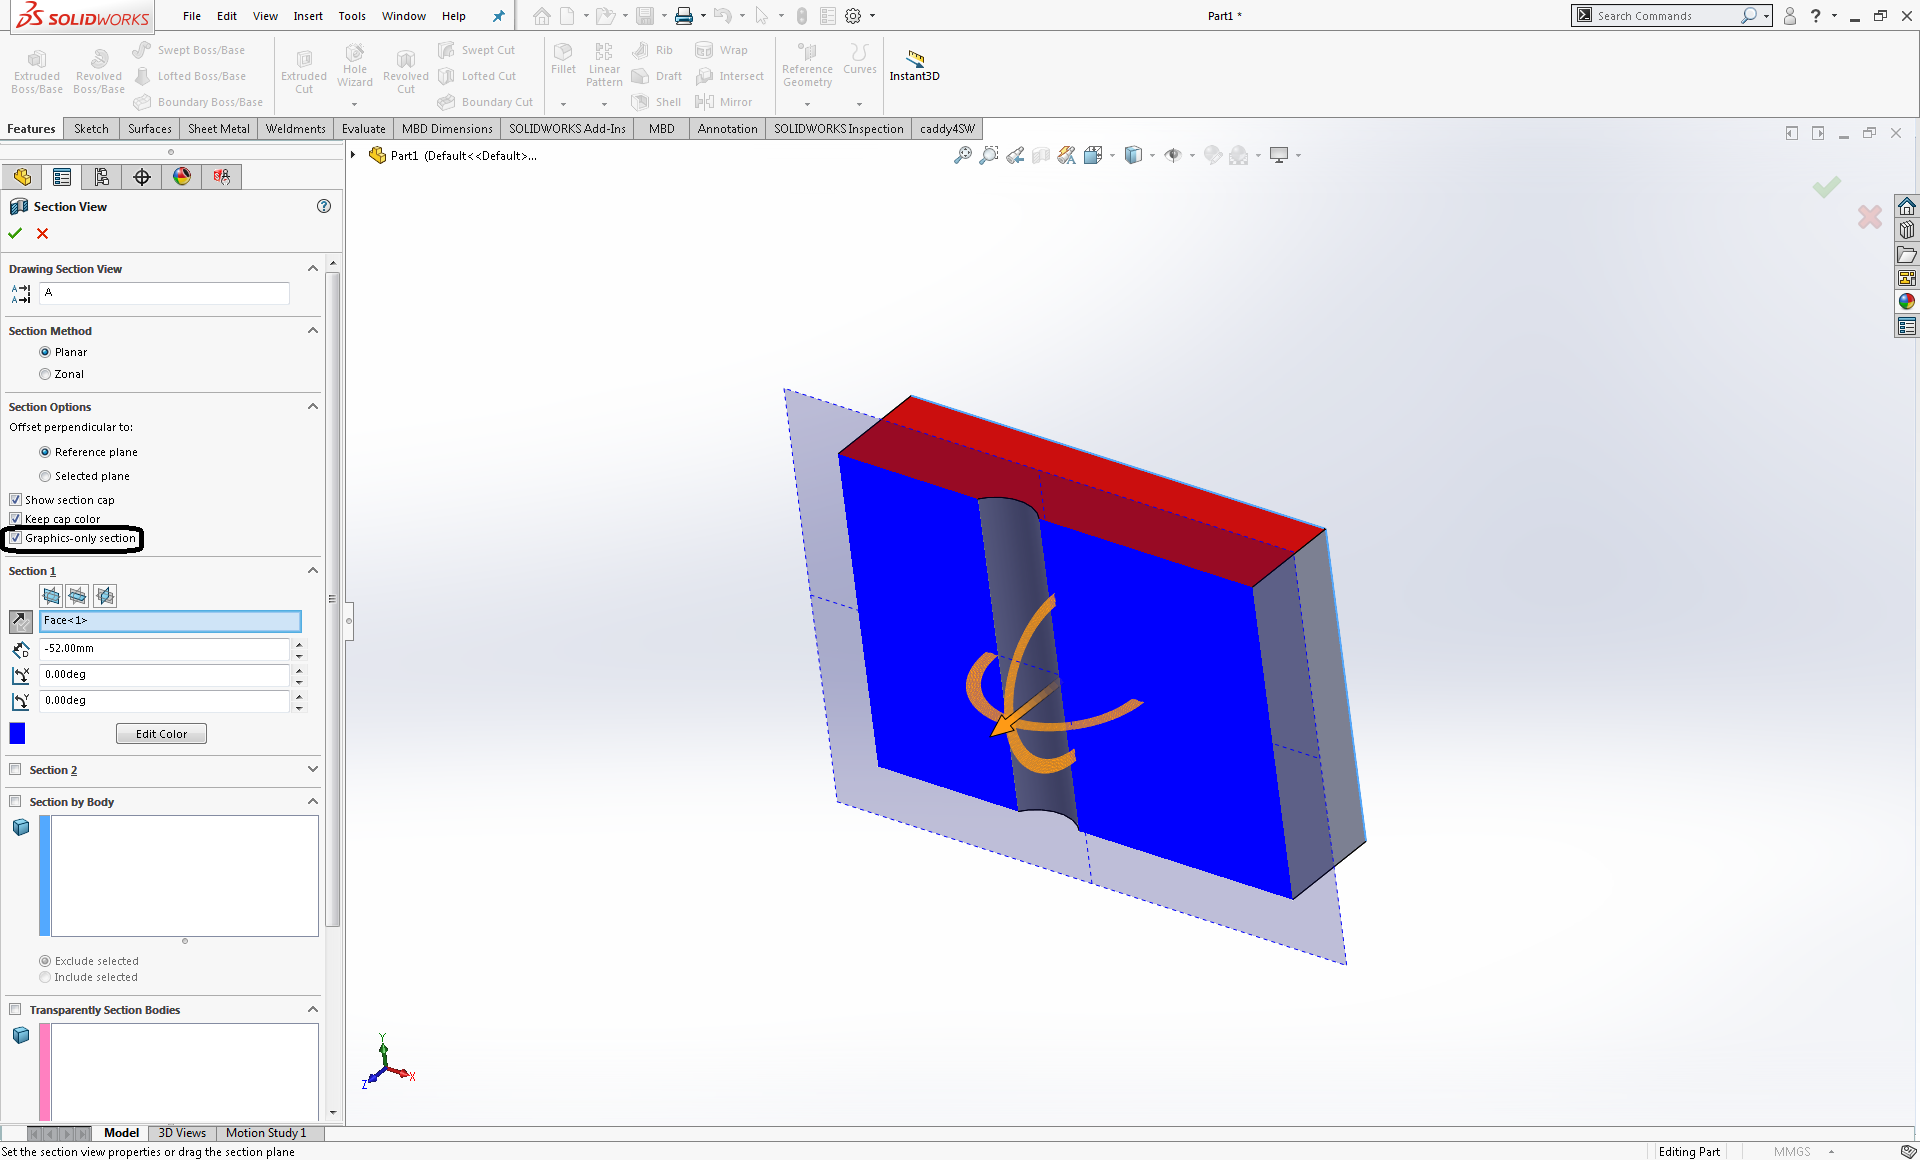The image size is (1920, 1160).
Task: Open the ConfigurationManager tab icon
Action: point(102,177)
